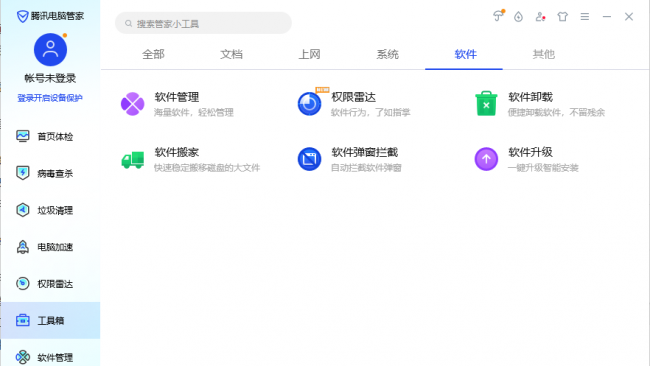
Task: Open the hamburger main menu
Action: 585,17
